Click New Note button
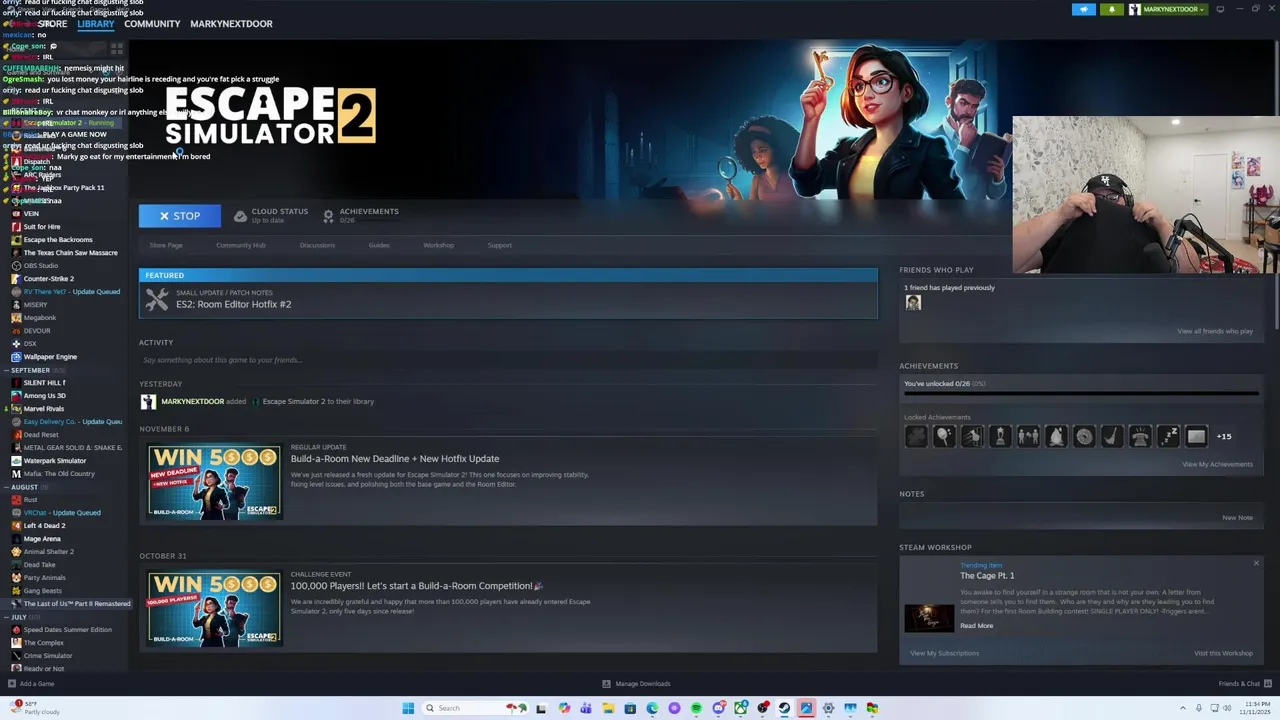The width and height of the screenshot is (1280, 720). 1237,518
